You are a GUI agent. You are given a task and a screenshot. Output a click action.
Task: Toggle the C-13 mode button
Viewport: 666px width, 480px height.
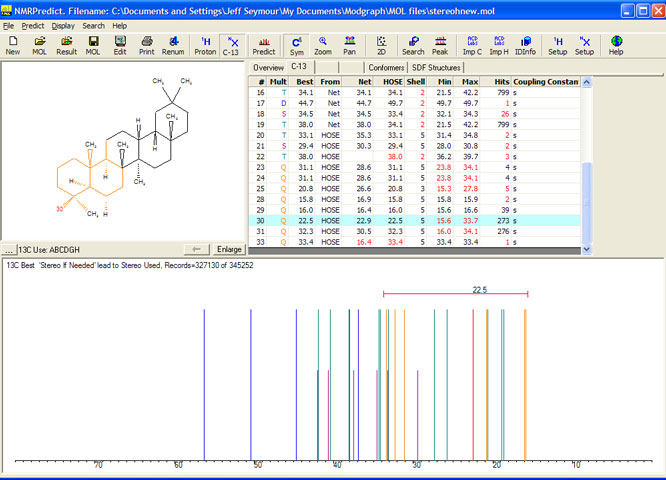point(231,45)
